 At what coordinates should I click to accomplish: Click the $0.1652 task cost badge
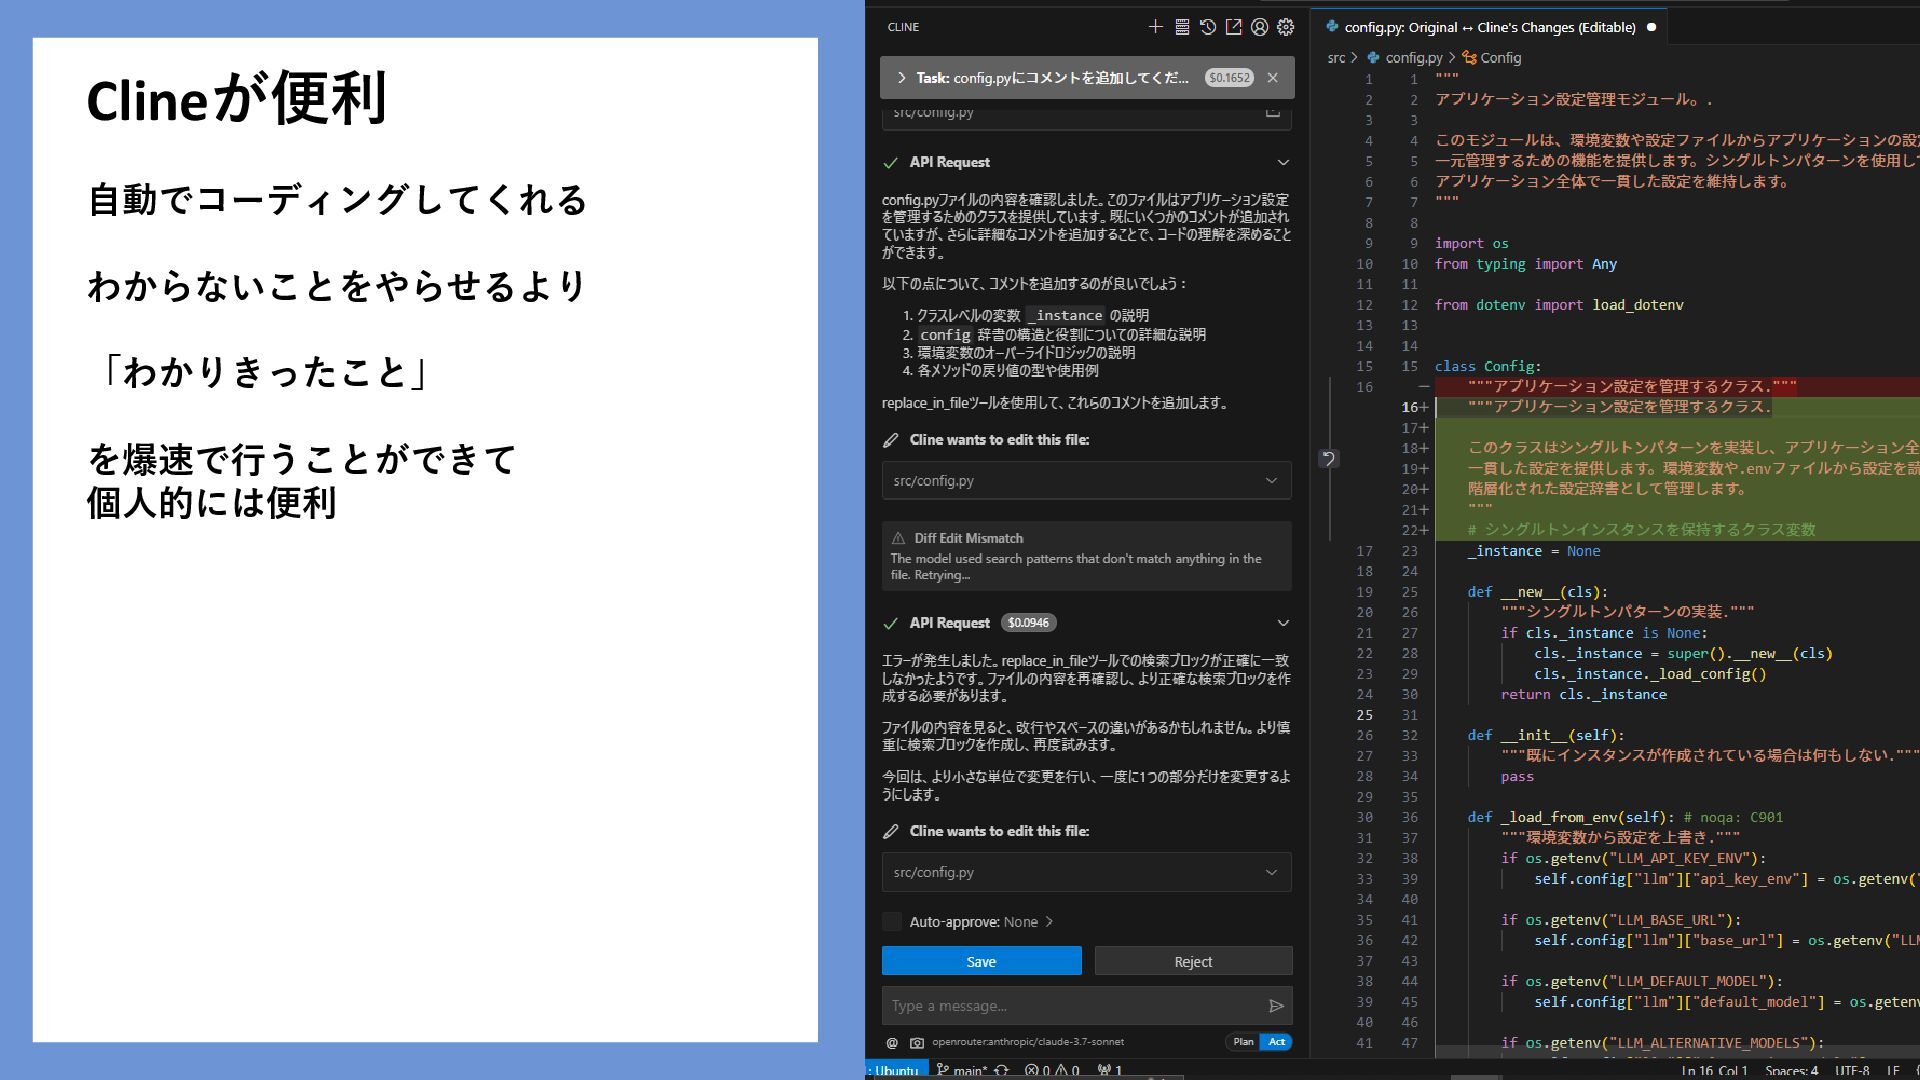tap(1229, 78)
